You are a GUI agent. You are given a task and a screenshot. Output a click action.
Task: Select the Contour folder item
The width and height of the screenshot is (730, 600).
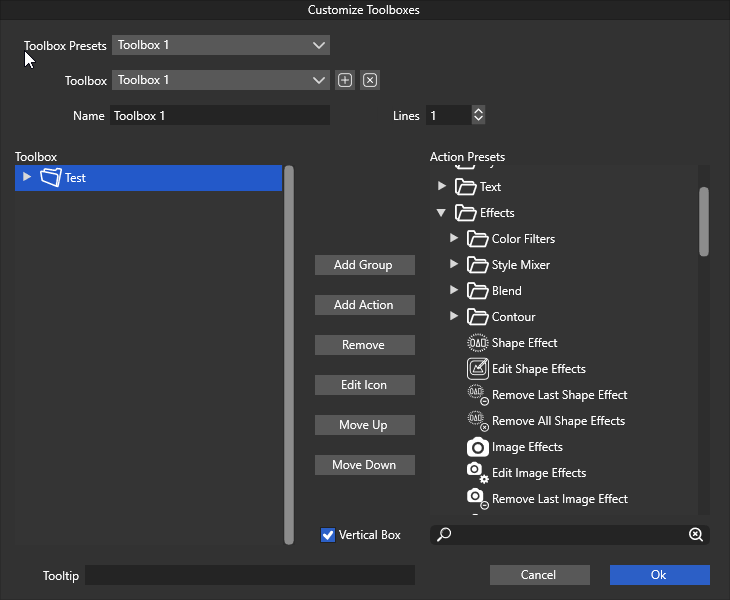pyautogui.click(x=513, y=317)
